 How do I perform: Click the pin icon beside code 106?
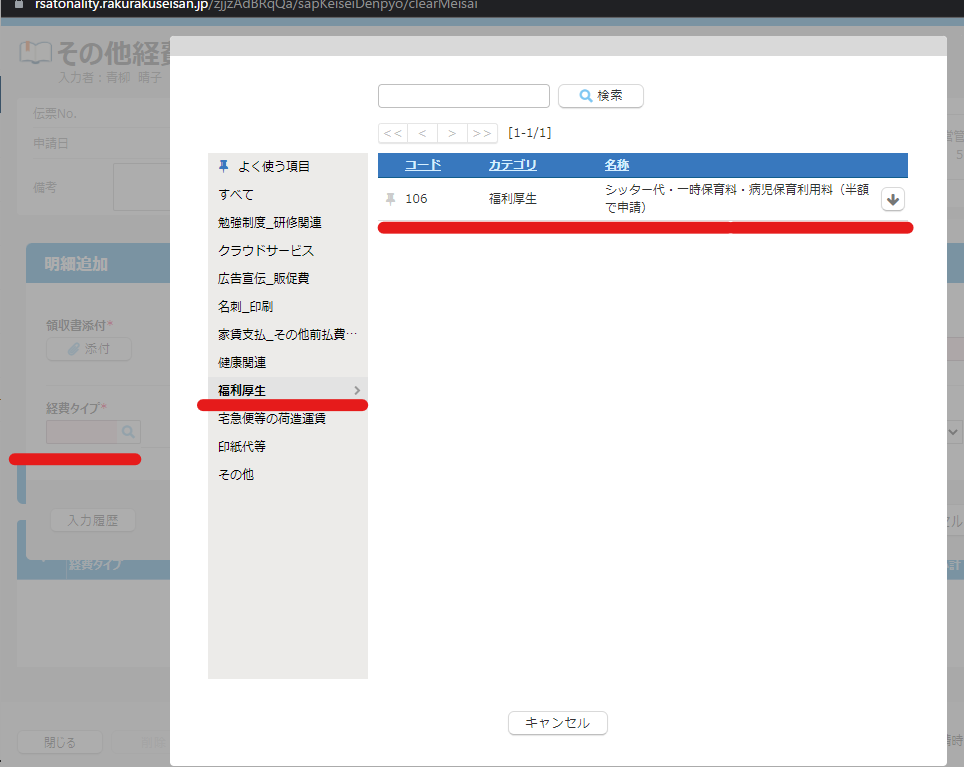(391, 199)
